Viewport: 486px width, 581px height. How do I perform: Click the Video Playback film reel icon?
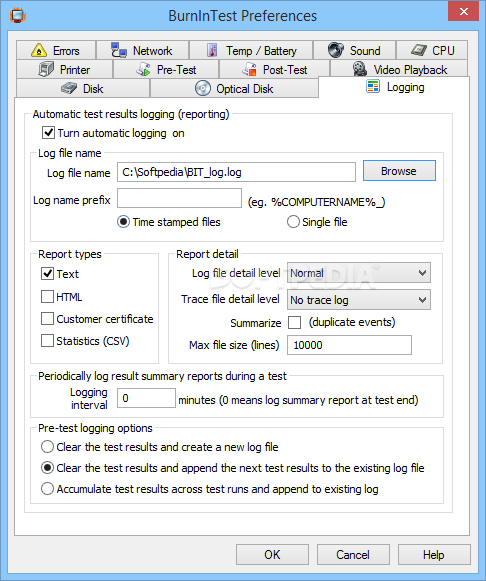[x=360, y=69]
